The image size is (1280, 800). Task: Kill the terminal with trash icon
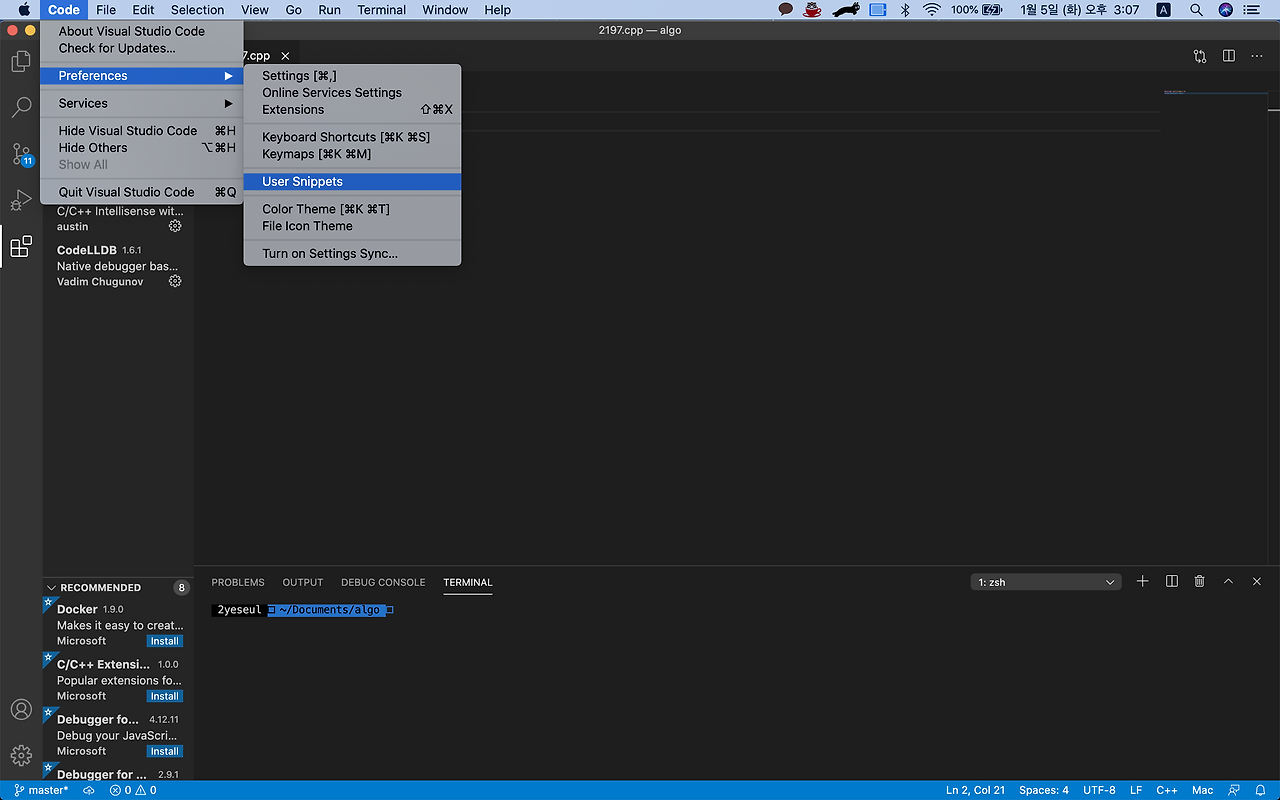tap(1200, 581)
